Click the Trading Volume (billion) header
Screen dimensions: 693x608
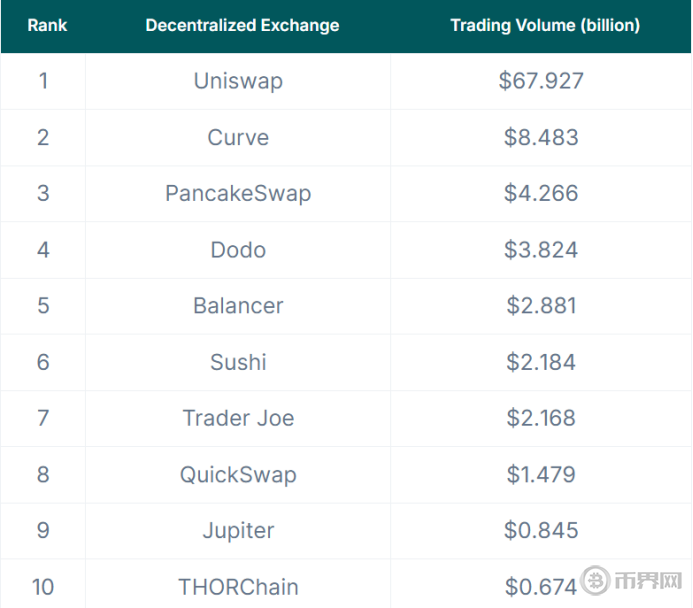pyautogui.click(x=544, y=25)
